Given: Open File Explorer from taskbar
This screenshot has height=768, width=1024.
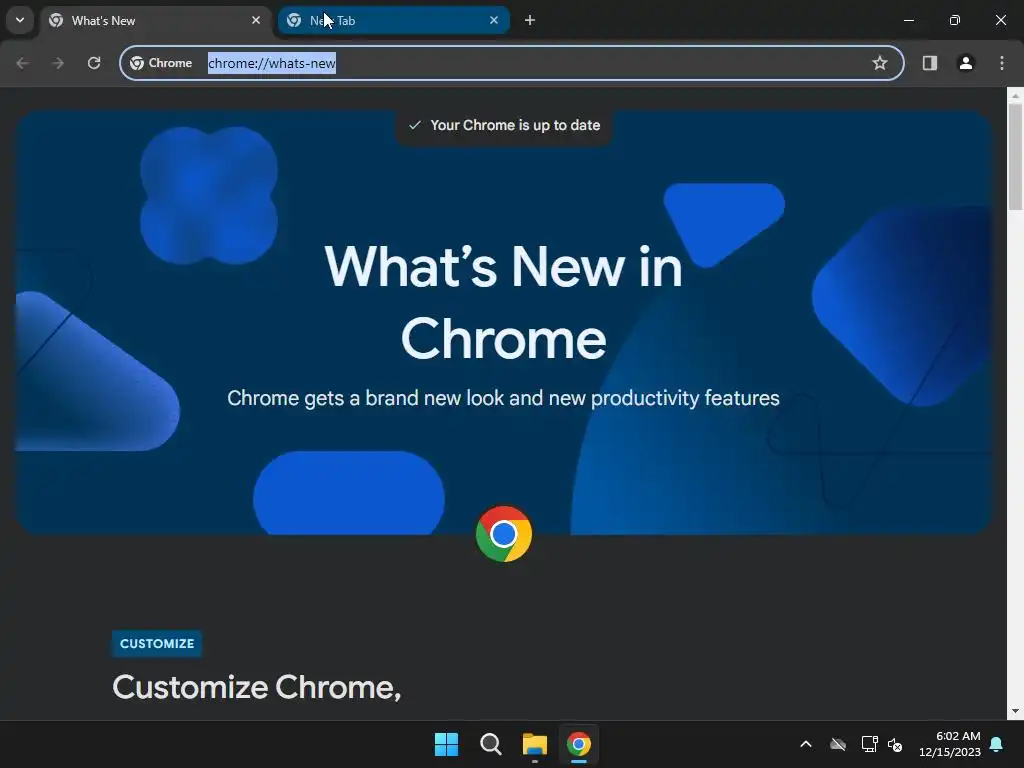Looking at the screenshot, I should [534, 744].
